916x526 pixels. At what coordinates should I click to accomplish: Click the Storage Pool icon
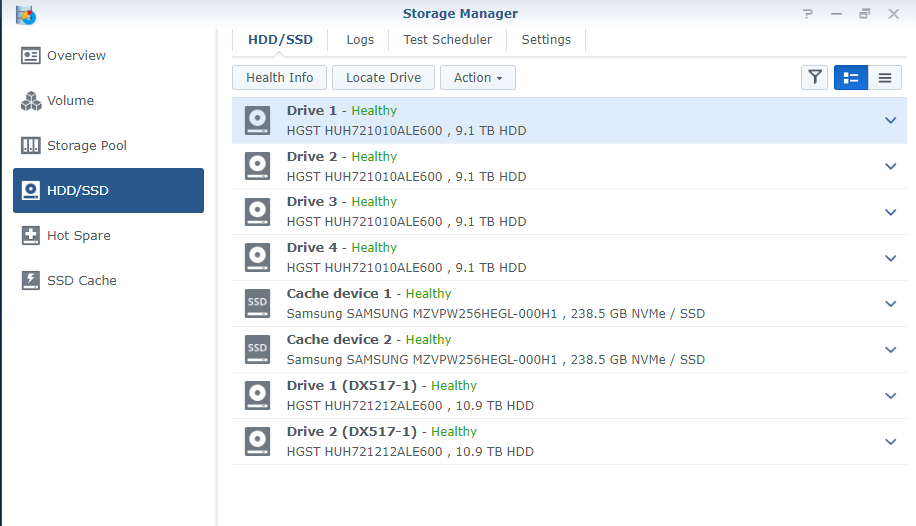(30, 146)
